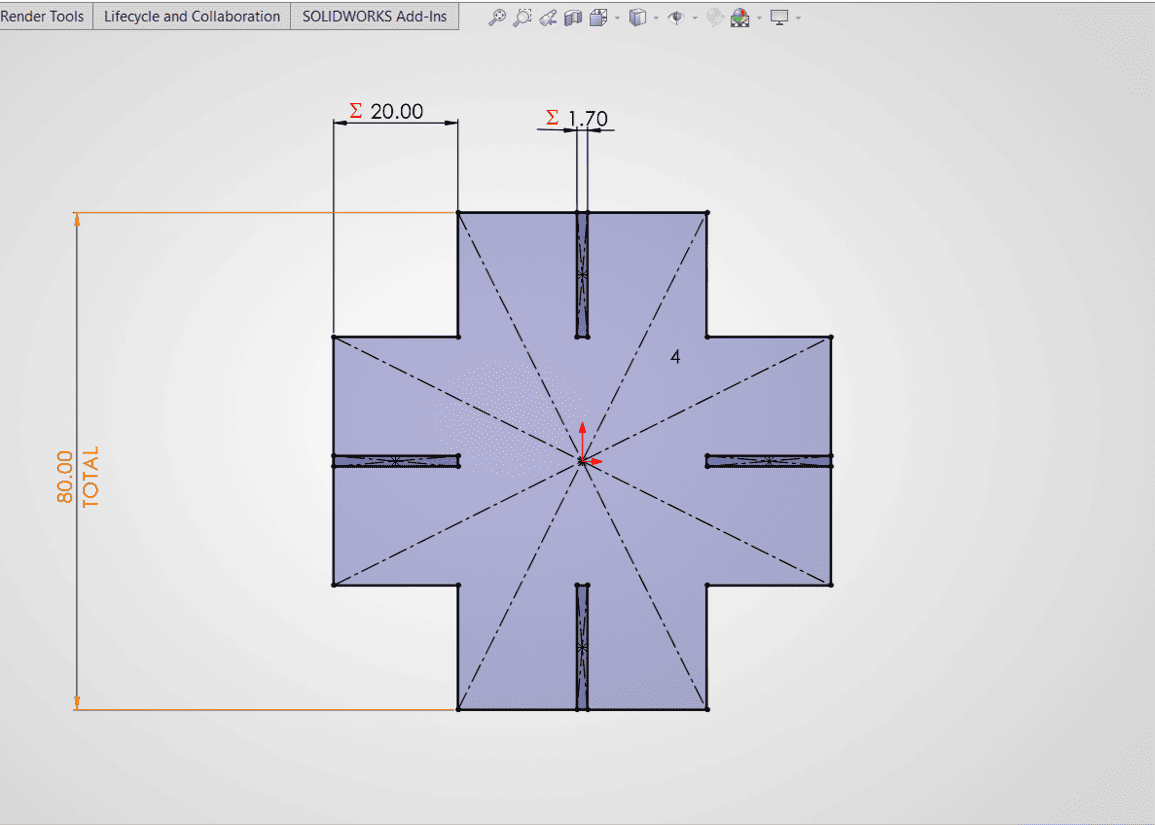Screen dimensions: 1155x825
Task: Click the red sketch origin
Action: [x=583, y=461]
